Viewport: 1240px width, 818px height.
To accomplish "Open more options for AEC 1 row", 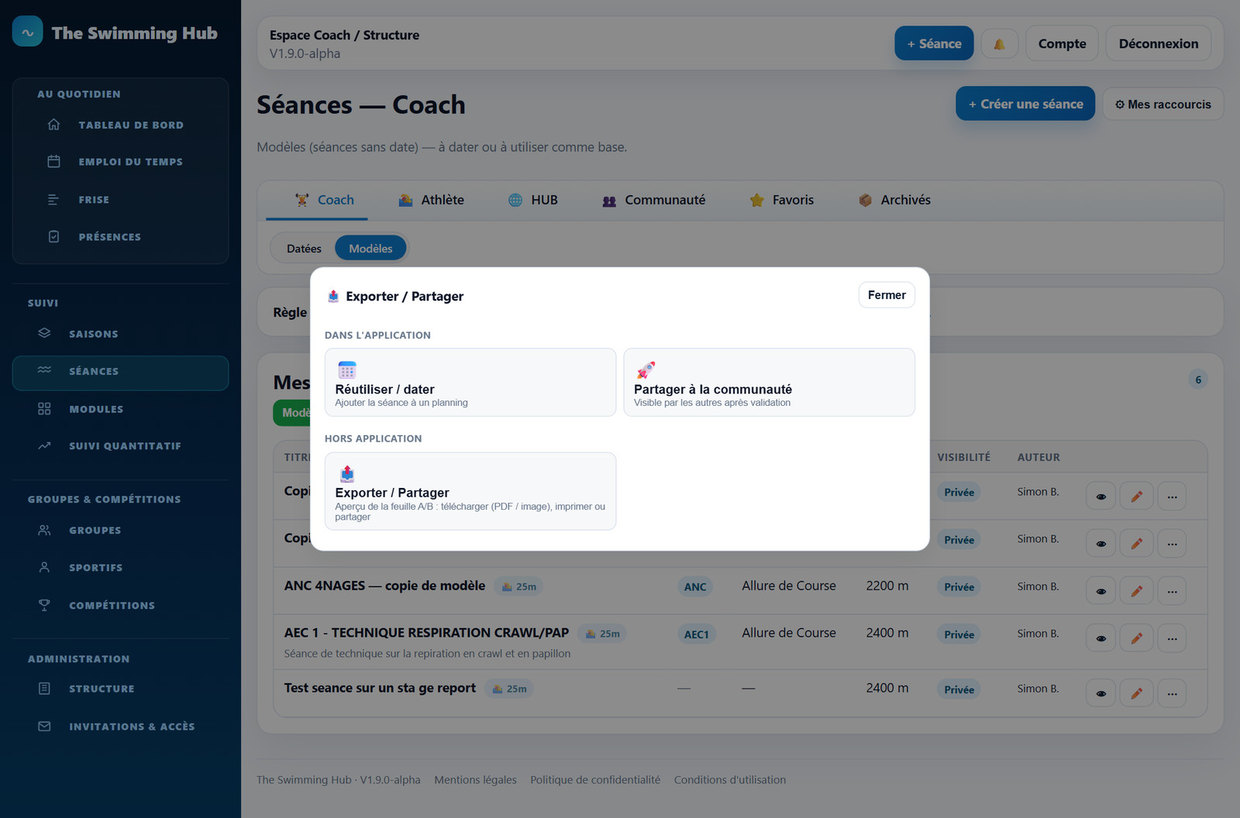I will (x=1172, y=637).
